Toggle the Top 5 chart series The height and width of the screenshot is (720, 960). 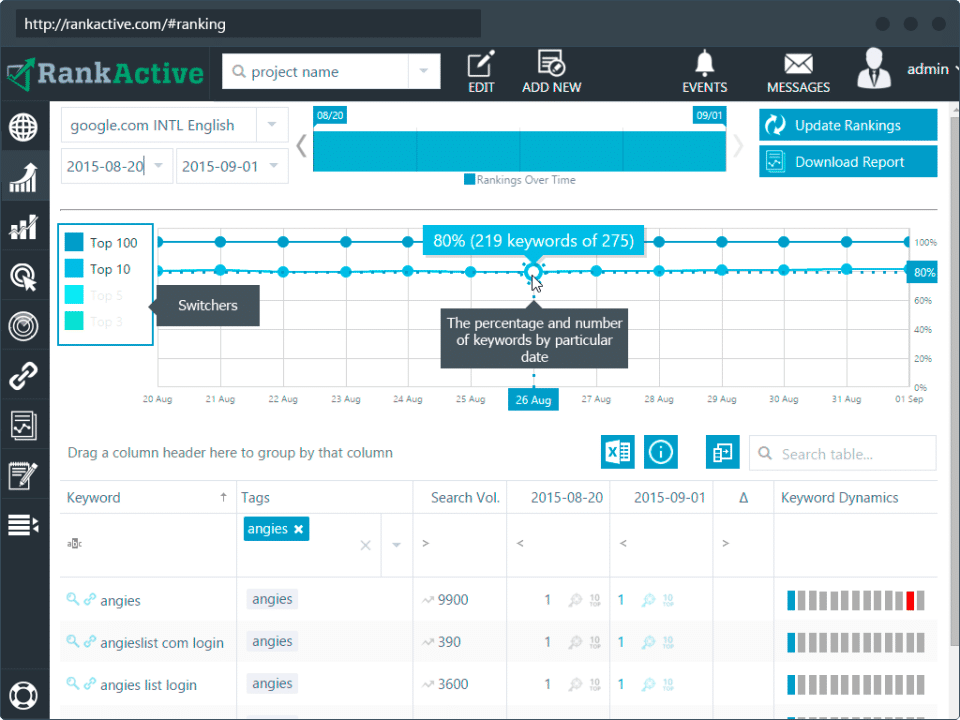(94, 295)
